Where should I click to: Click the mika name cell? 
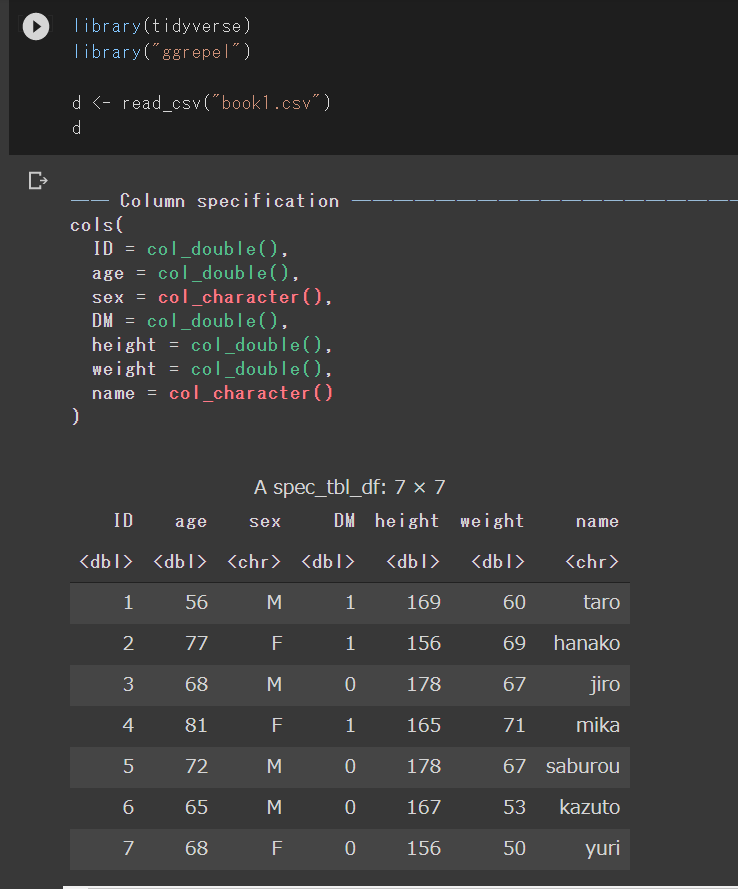point(598,725)
